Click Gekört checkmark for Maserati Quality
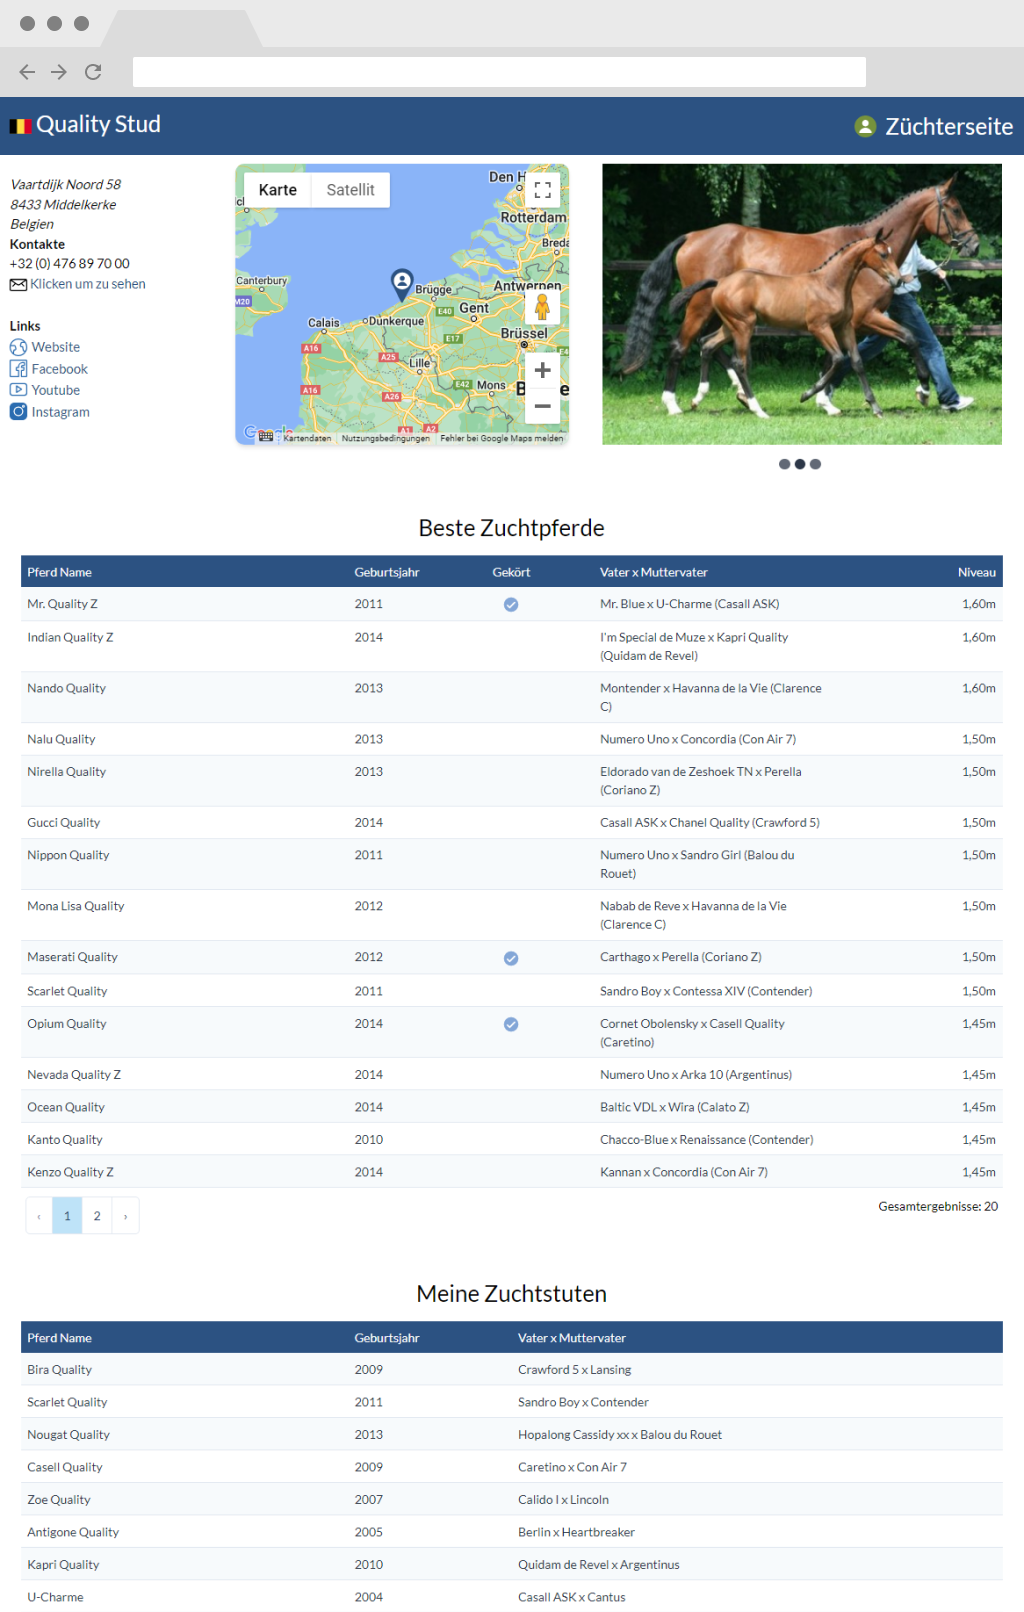 coord(511,958)
